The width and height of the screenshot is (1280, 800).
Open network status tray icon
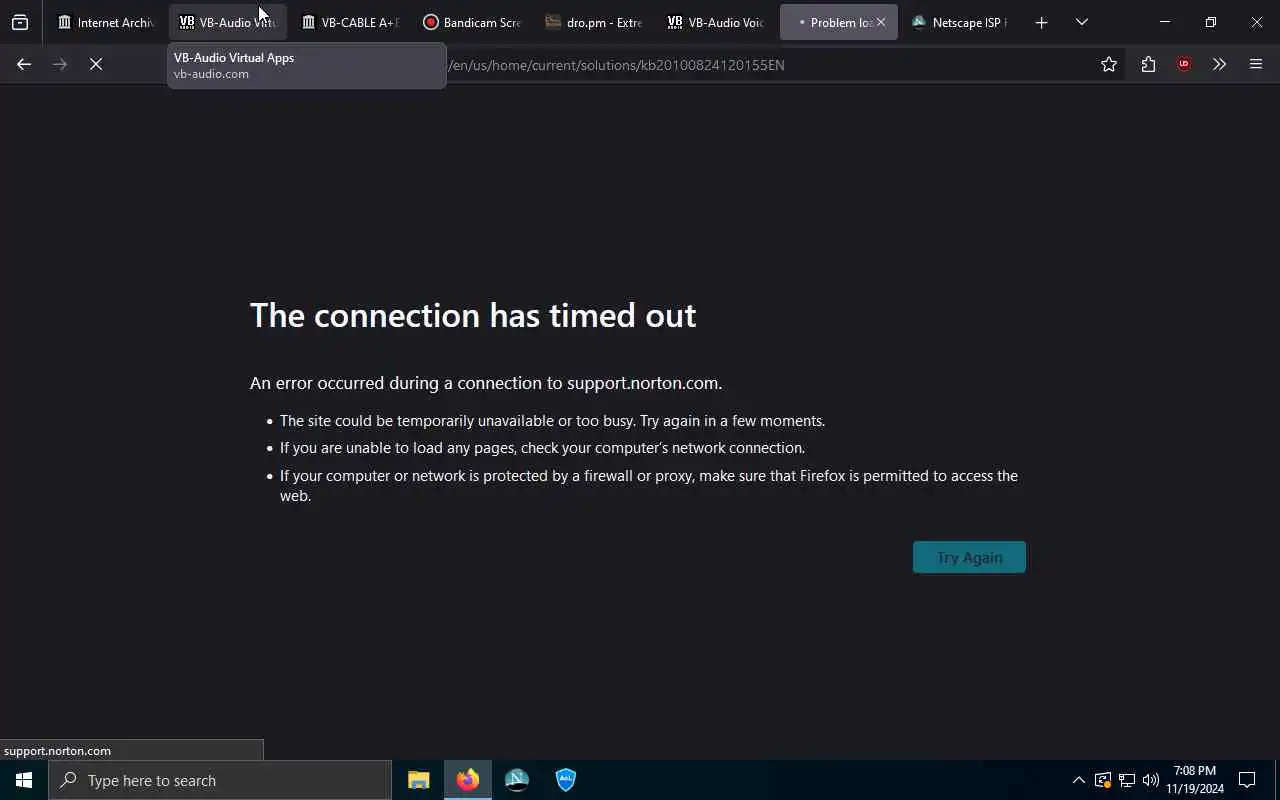(1127, 780)
